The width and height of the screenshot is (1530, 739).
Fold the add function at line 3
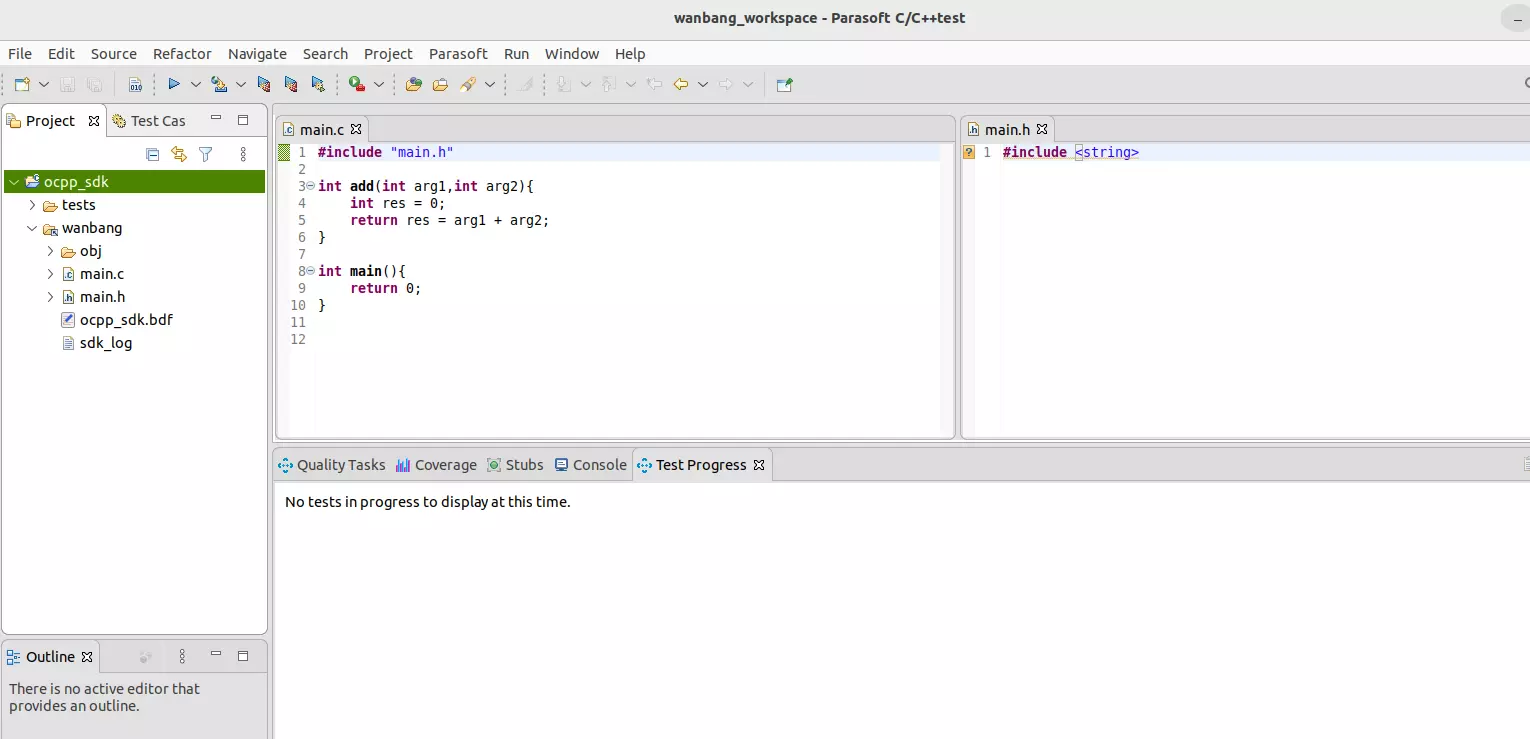tap(311, 186)
